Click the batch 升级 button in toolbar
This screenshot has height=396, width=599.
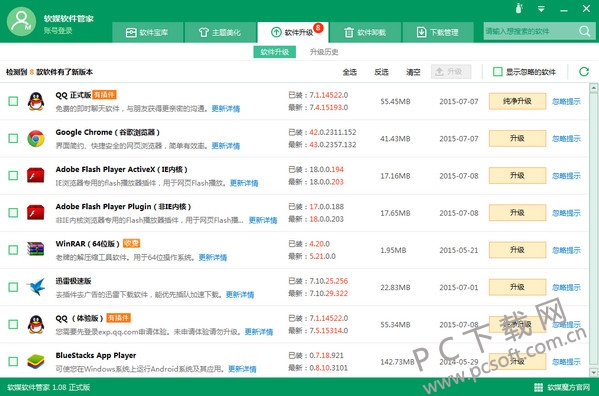(x=451, y=71)
